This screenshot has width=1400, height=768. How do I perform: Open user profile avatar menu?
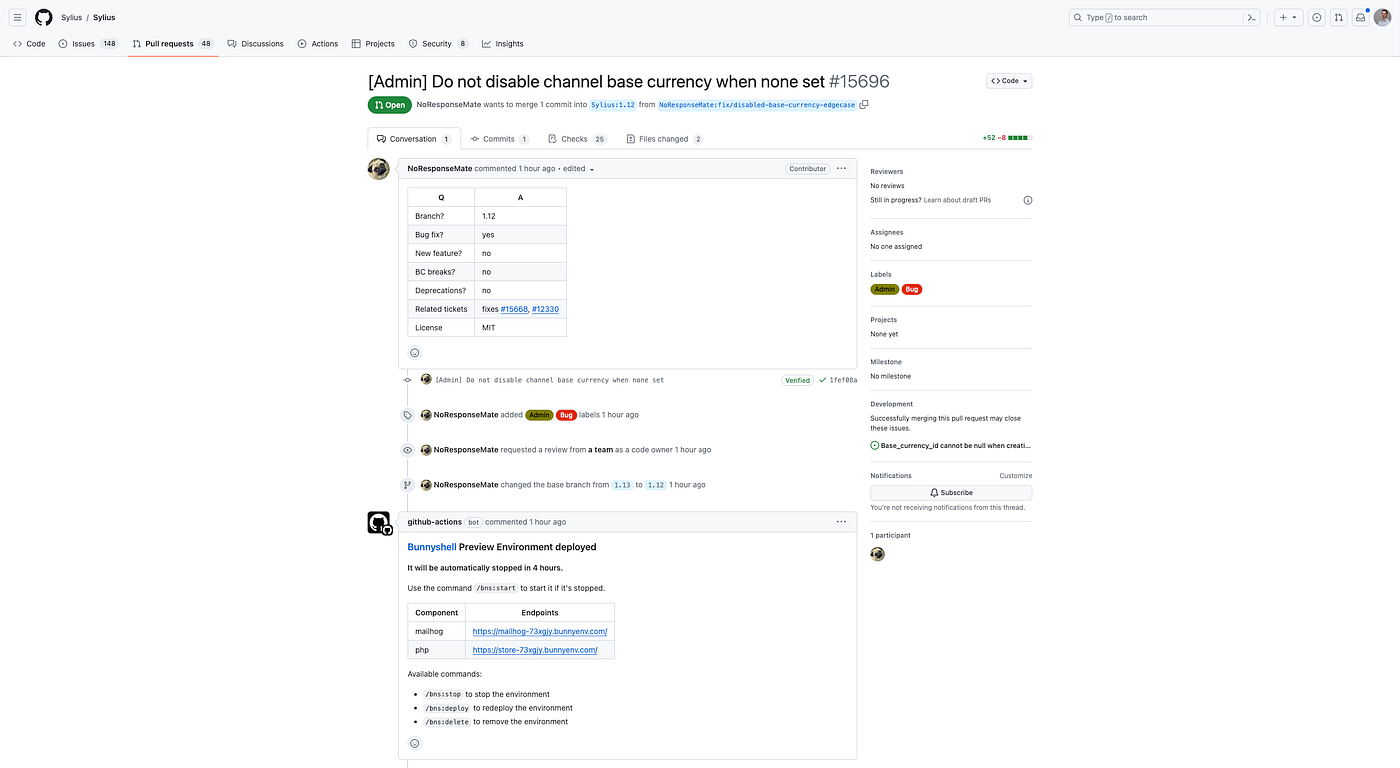pos(1383,17)
